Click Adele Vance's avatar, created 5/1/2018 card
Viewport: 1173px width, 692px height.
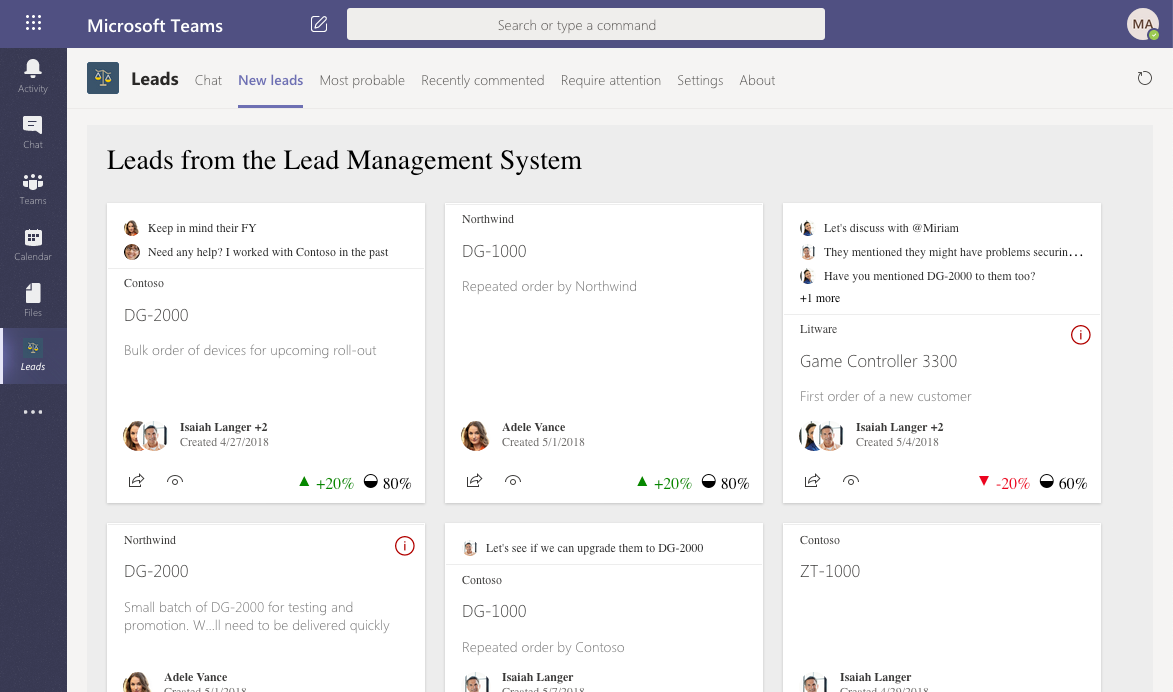475,435
